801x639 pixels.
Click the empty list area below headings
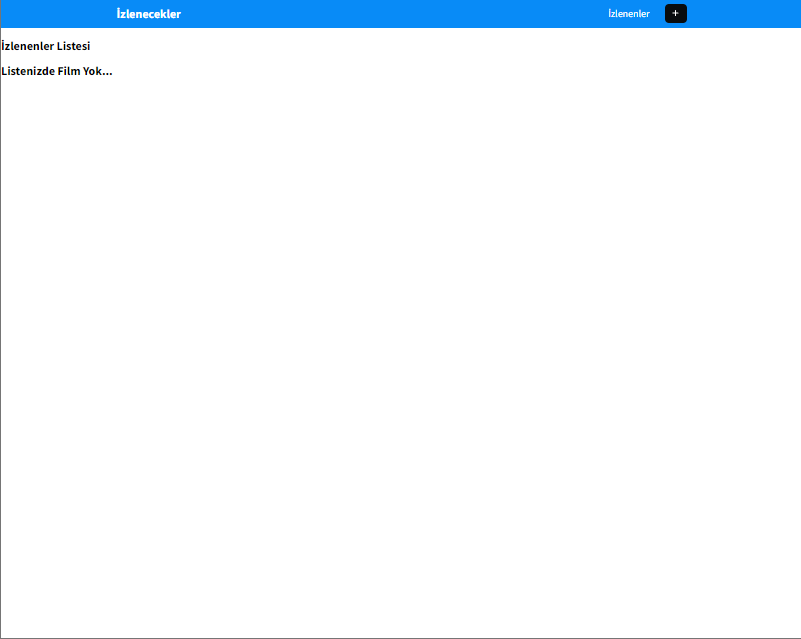click(400, 300)
